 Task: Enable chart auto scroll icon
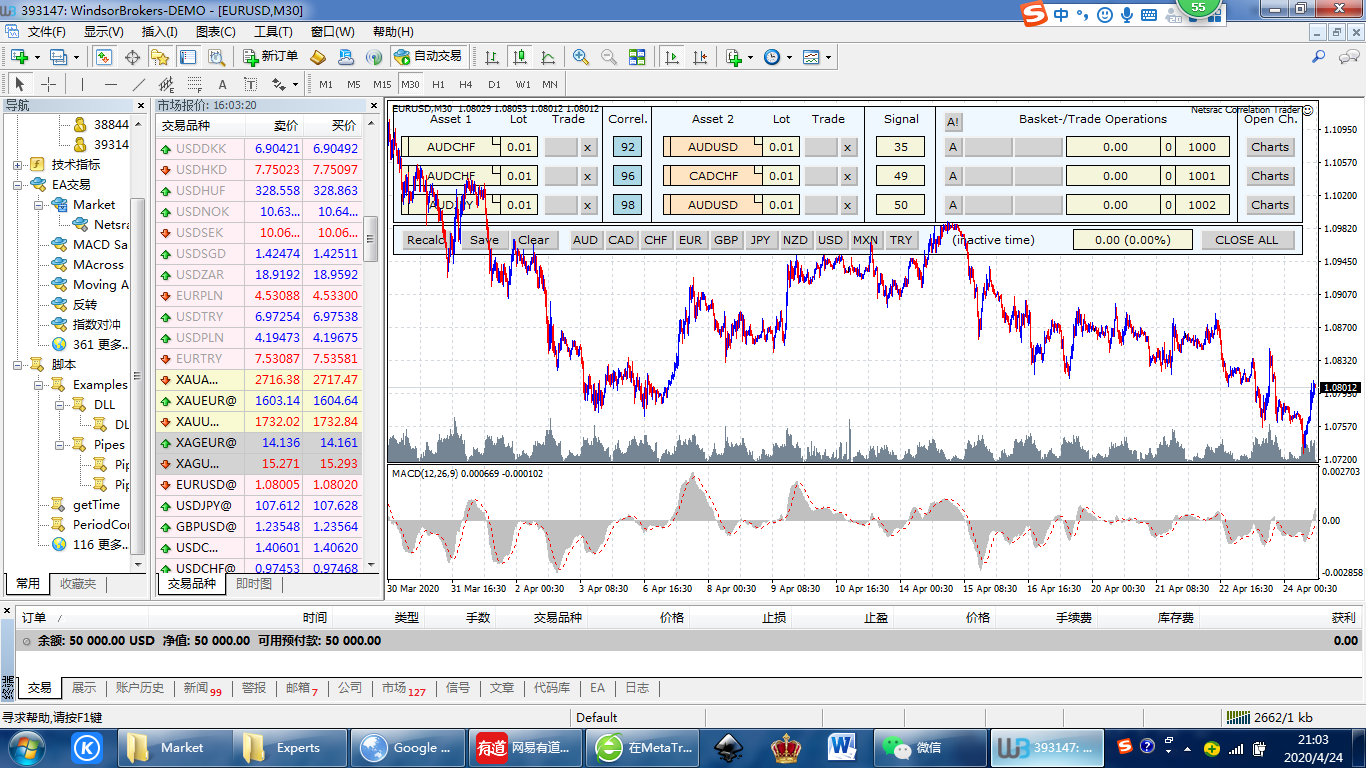pyautogui.click(x=671, y=57)
